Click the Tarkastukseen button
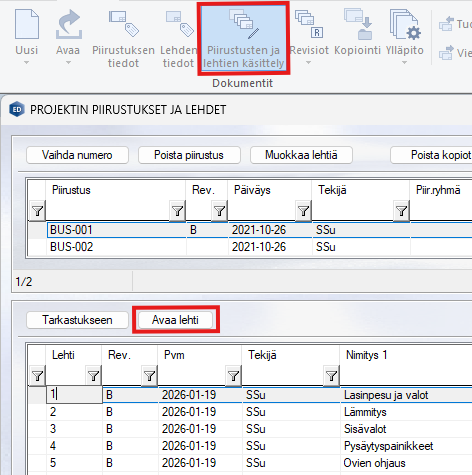Screen dimensions: 472x475 pyautogui.click(x=77, y=320)
